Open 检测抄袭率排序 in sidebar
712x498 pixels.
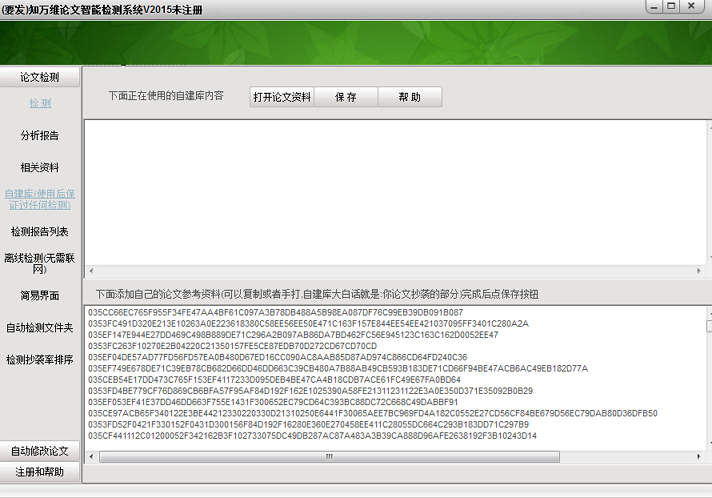point(40,360)
